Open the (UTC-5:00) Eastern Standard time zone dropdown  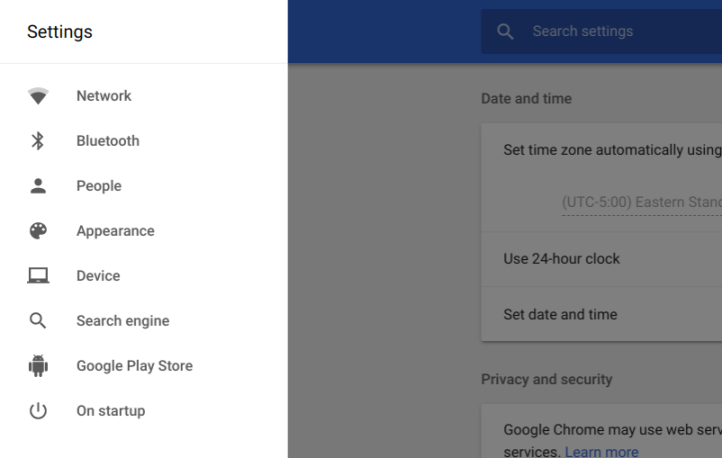pos(641,202)
